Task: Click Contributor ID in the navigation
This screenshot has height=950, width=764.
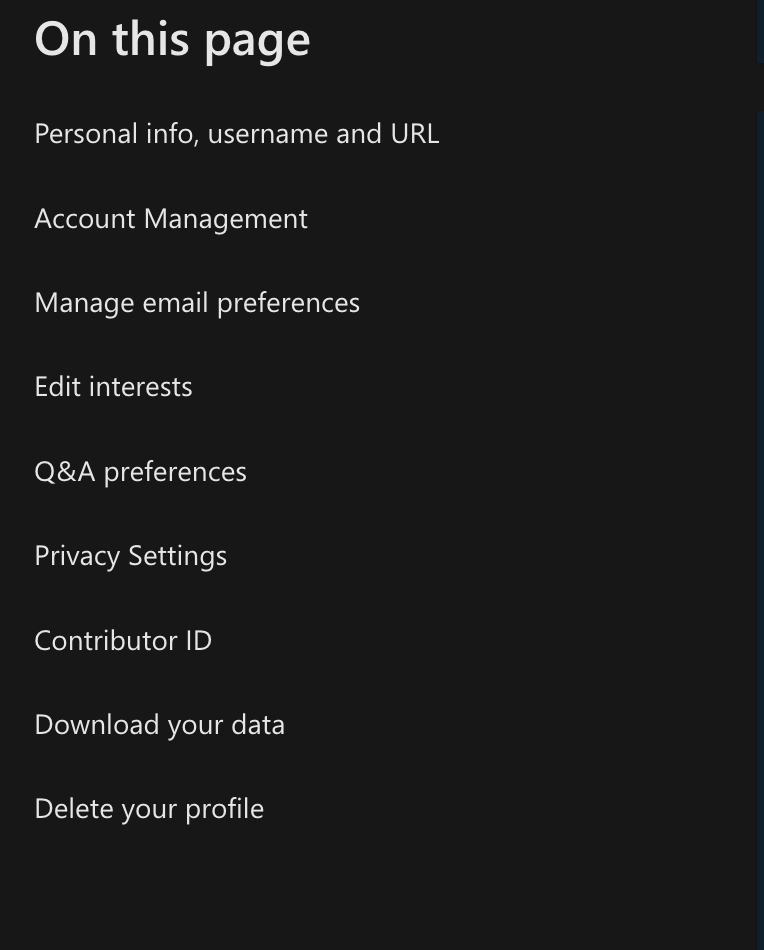Action: click(122, 639)
